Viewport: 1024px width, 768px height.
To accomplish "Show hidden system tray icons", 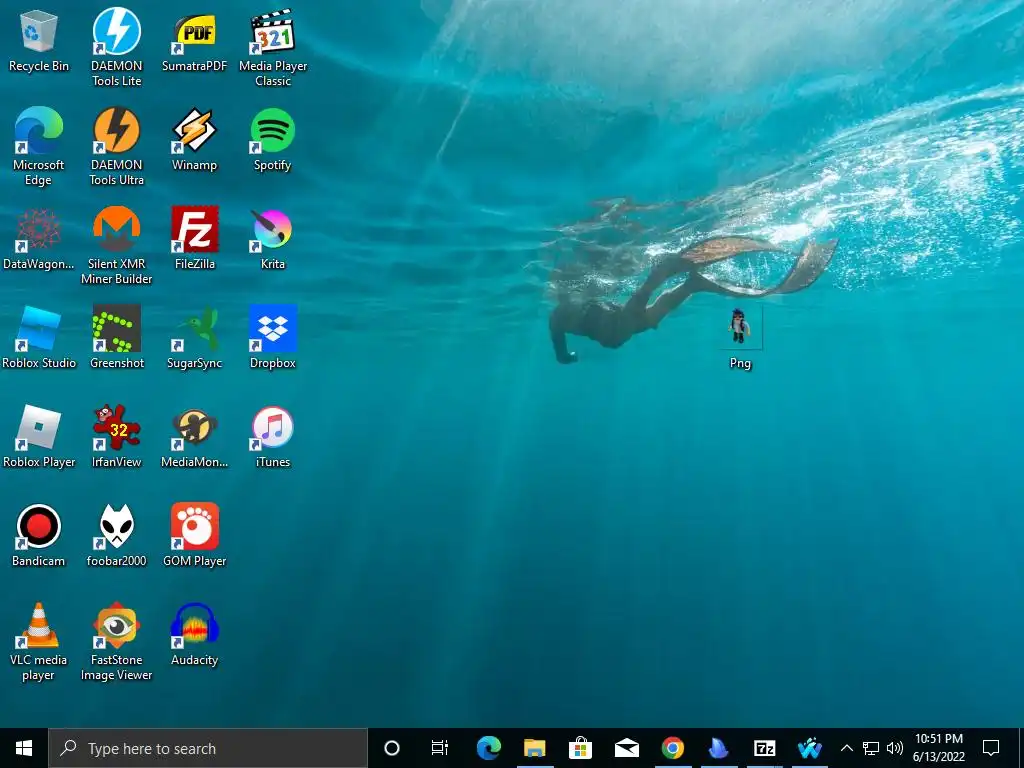I will pos(846,748).
